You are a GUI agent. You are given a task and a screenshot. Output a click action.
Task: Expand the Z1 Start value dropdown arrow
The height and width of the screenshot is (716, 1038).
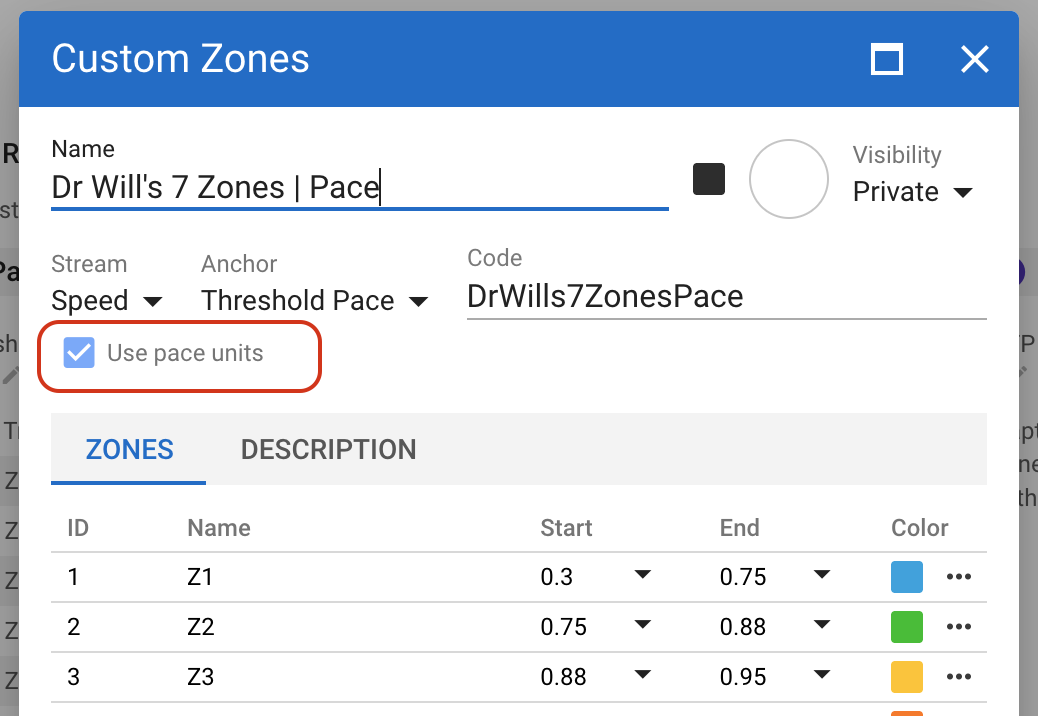(x=643, y=575)
